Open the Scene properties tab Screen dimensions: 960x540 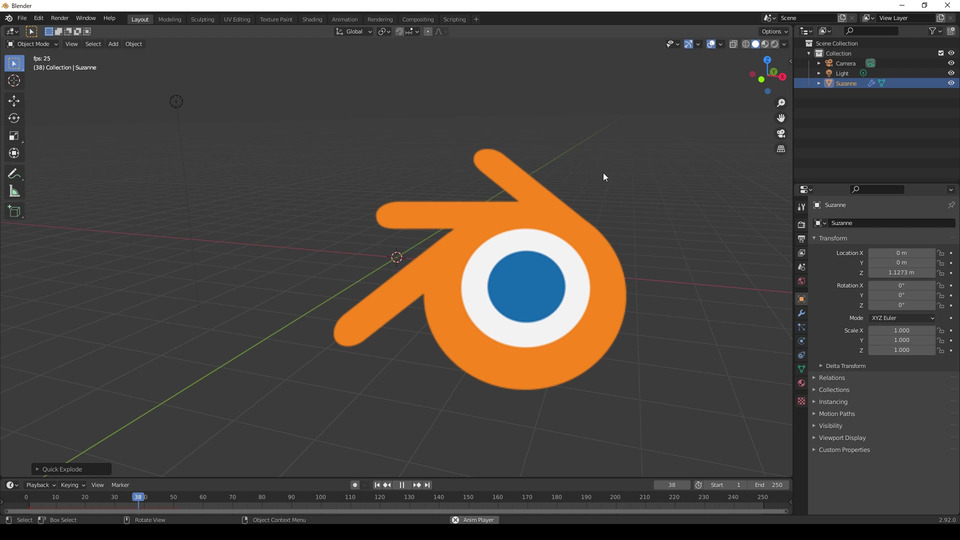[x=801, y=267]
